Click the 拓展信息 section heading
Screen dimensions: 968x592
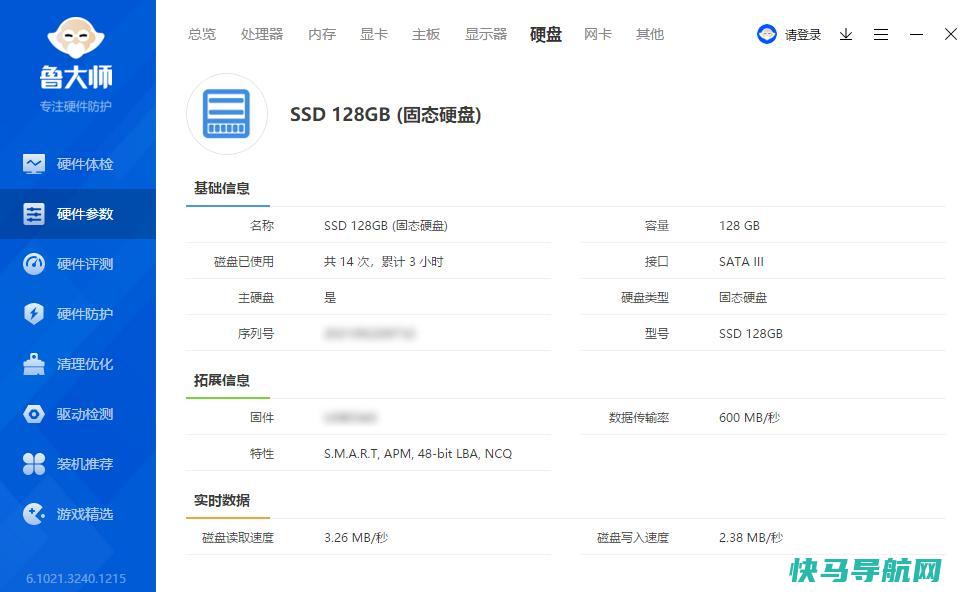pos(222,380)
